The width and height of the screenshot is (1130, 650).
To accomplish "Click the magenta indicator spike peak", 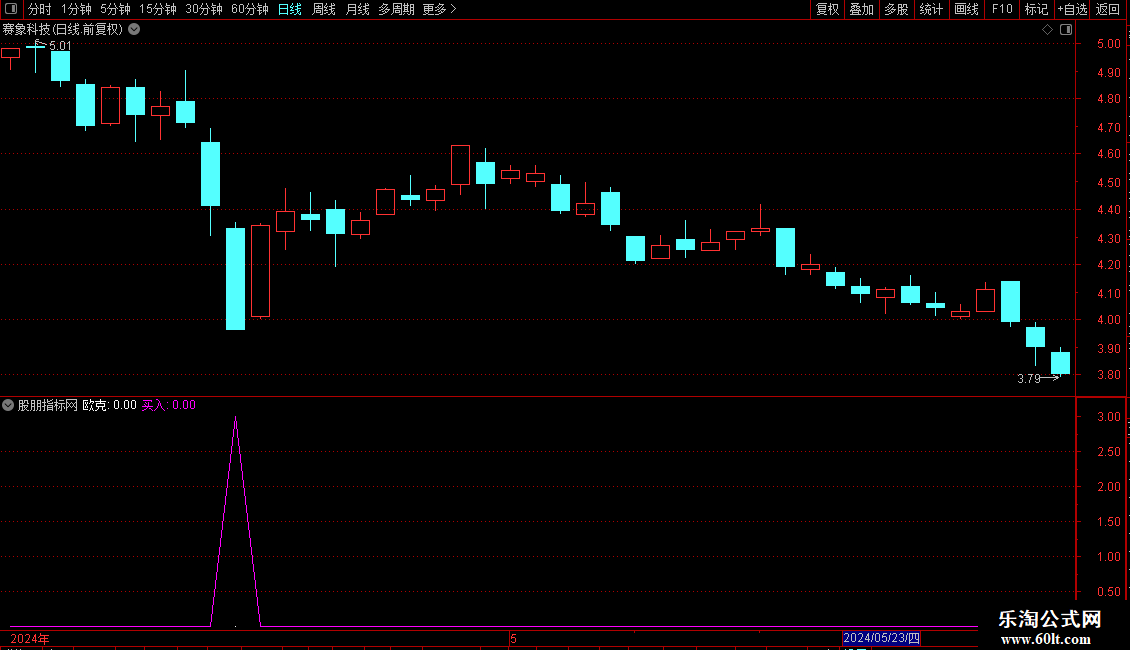I will [x=236, y=418].
